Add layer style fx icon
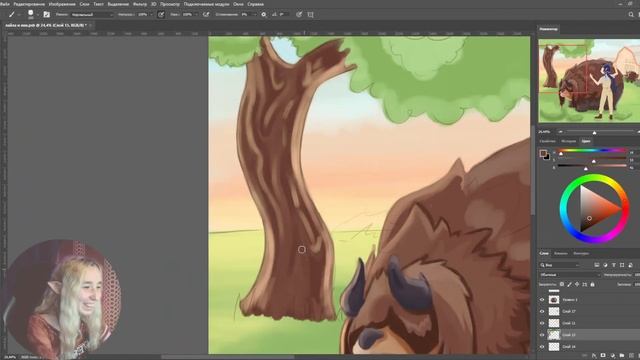 pos(594,356)
